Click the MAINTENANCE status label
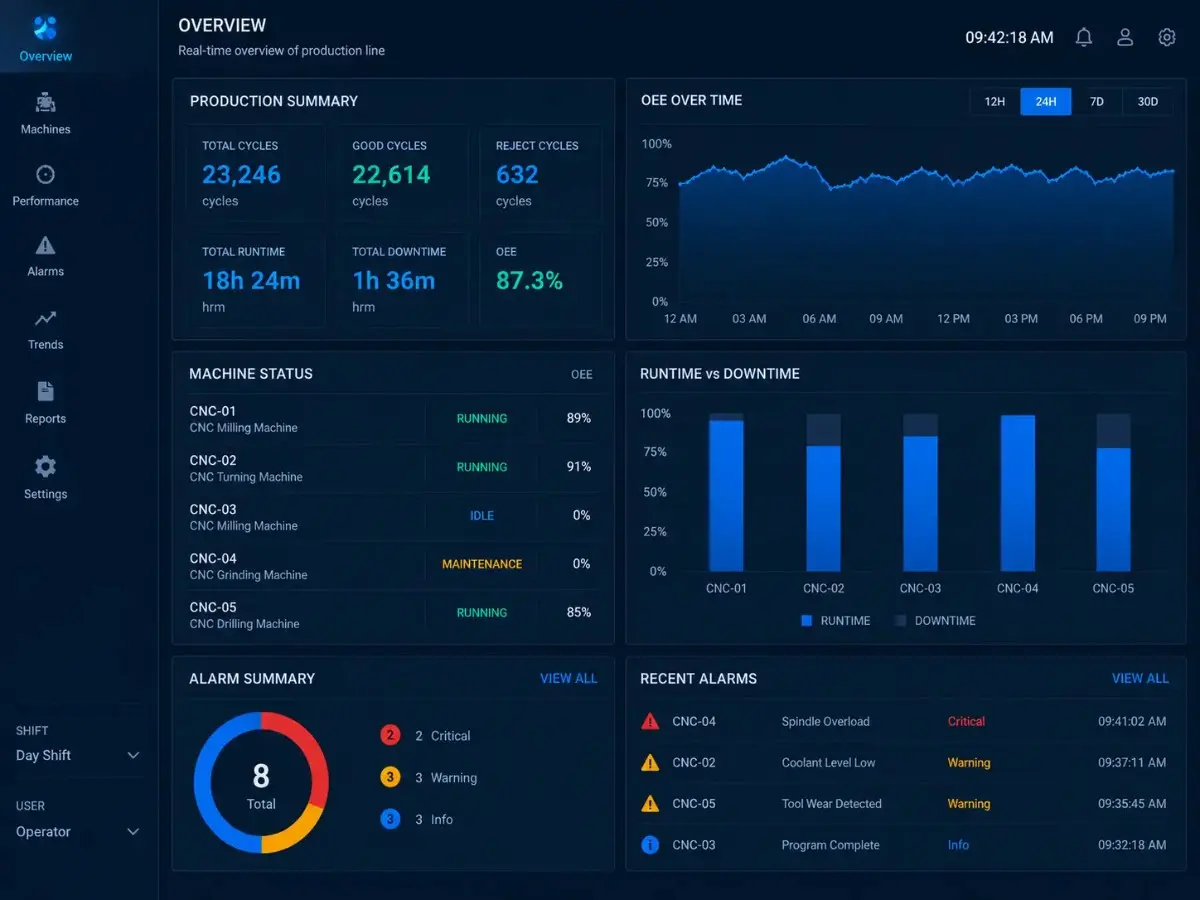 [482, 564]
